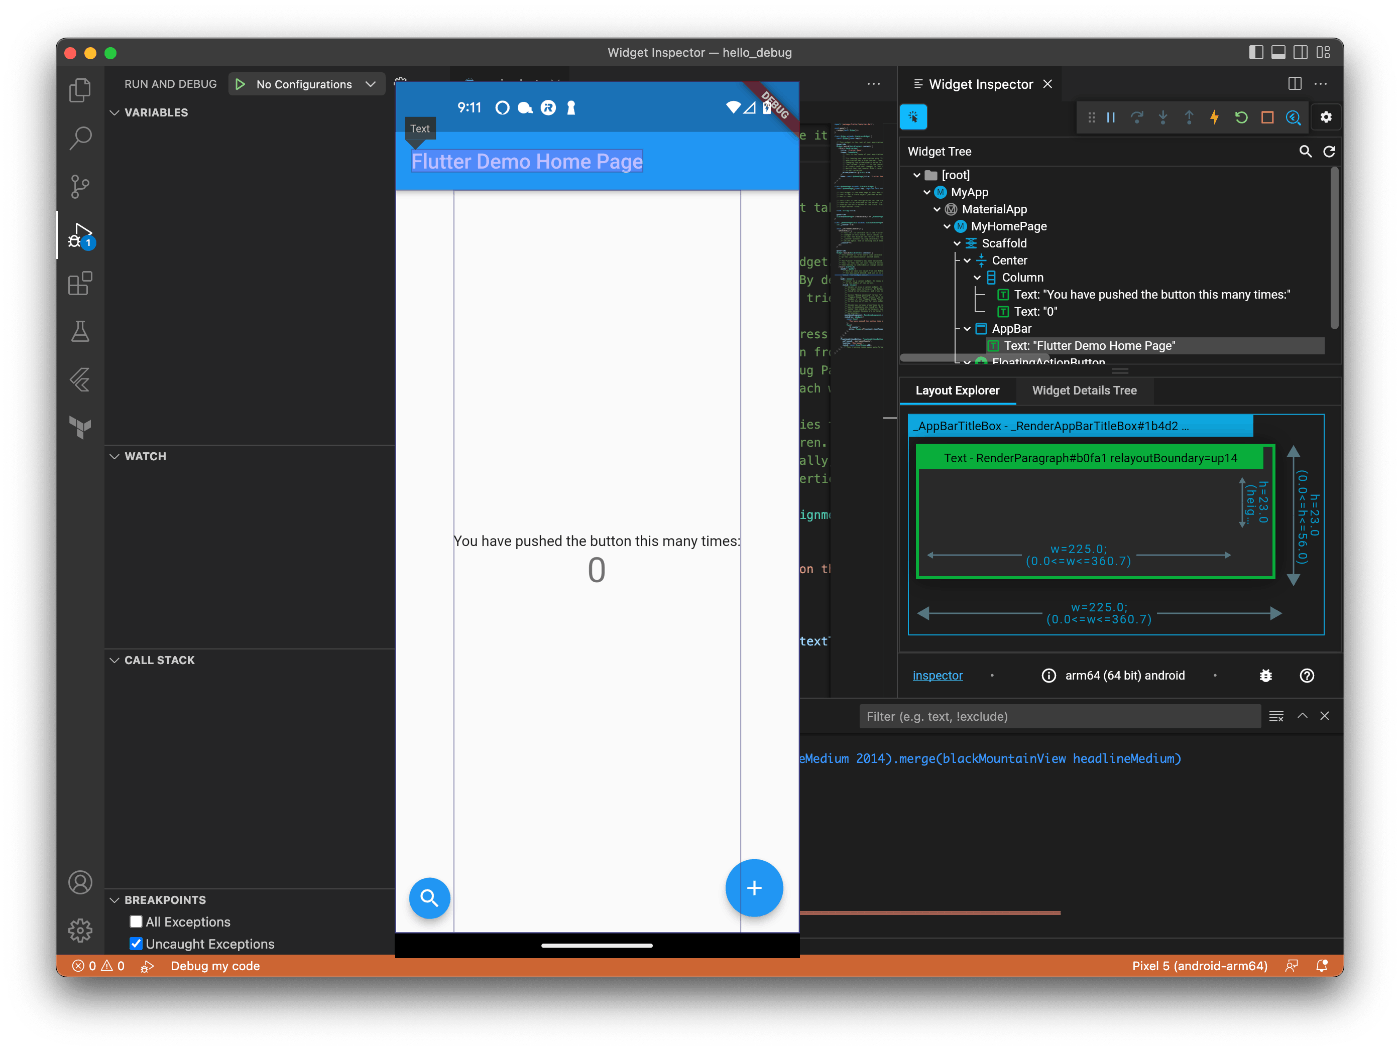Start debugging with the green play icon
This screenshot has width=1400, height=1051.
240,84
